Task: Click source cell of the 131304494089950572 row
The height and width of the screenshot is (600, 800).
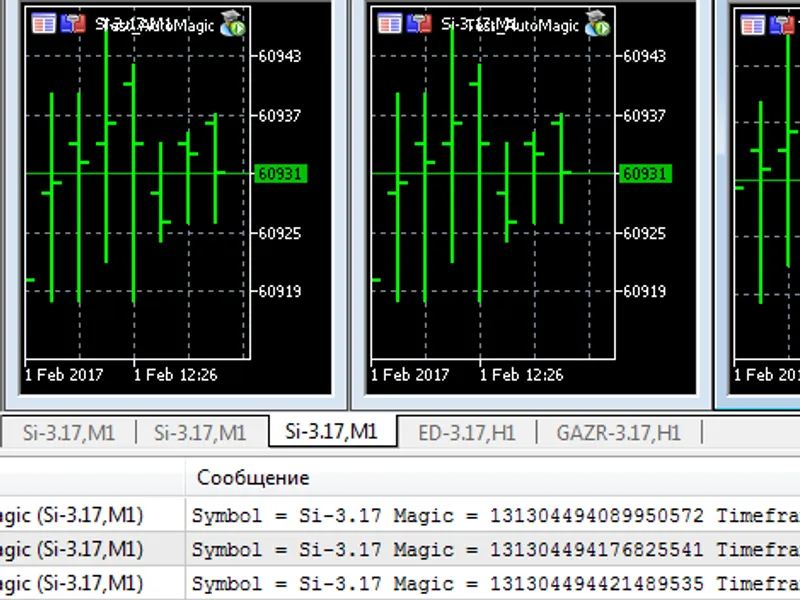Action: (x=92, y=515)
